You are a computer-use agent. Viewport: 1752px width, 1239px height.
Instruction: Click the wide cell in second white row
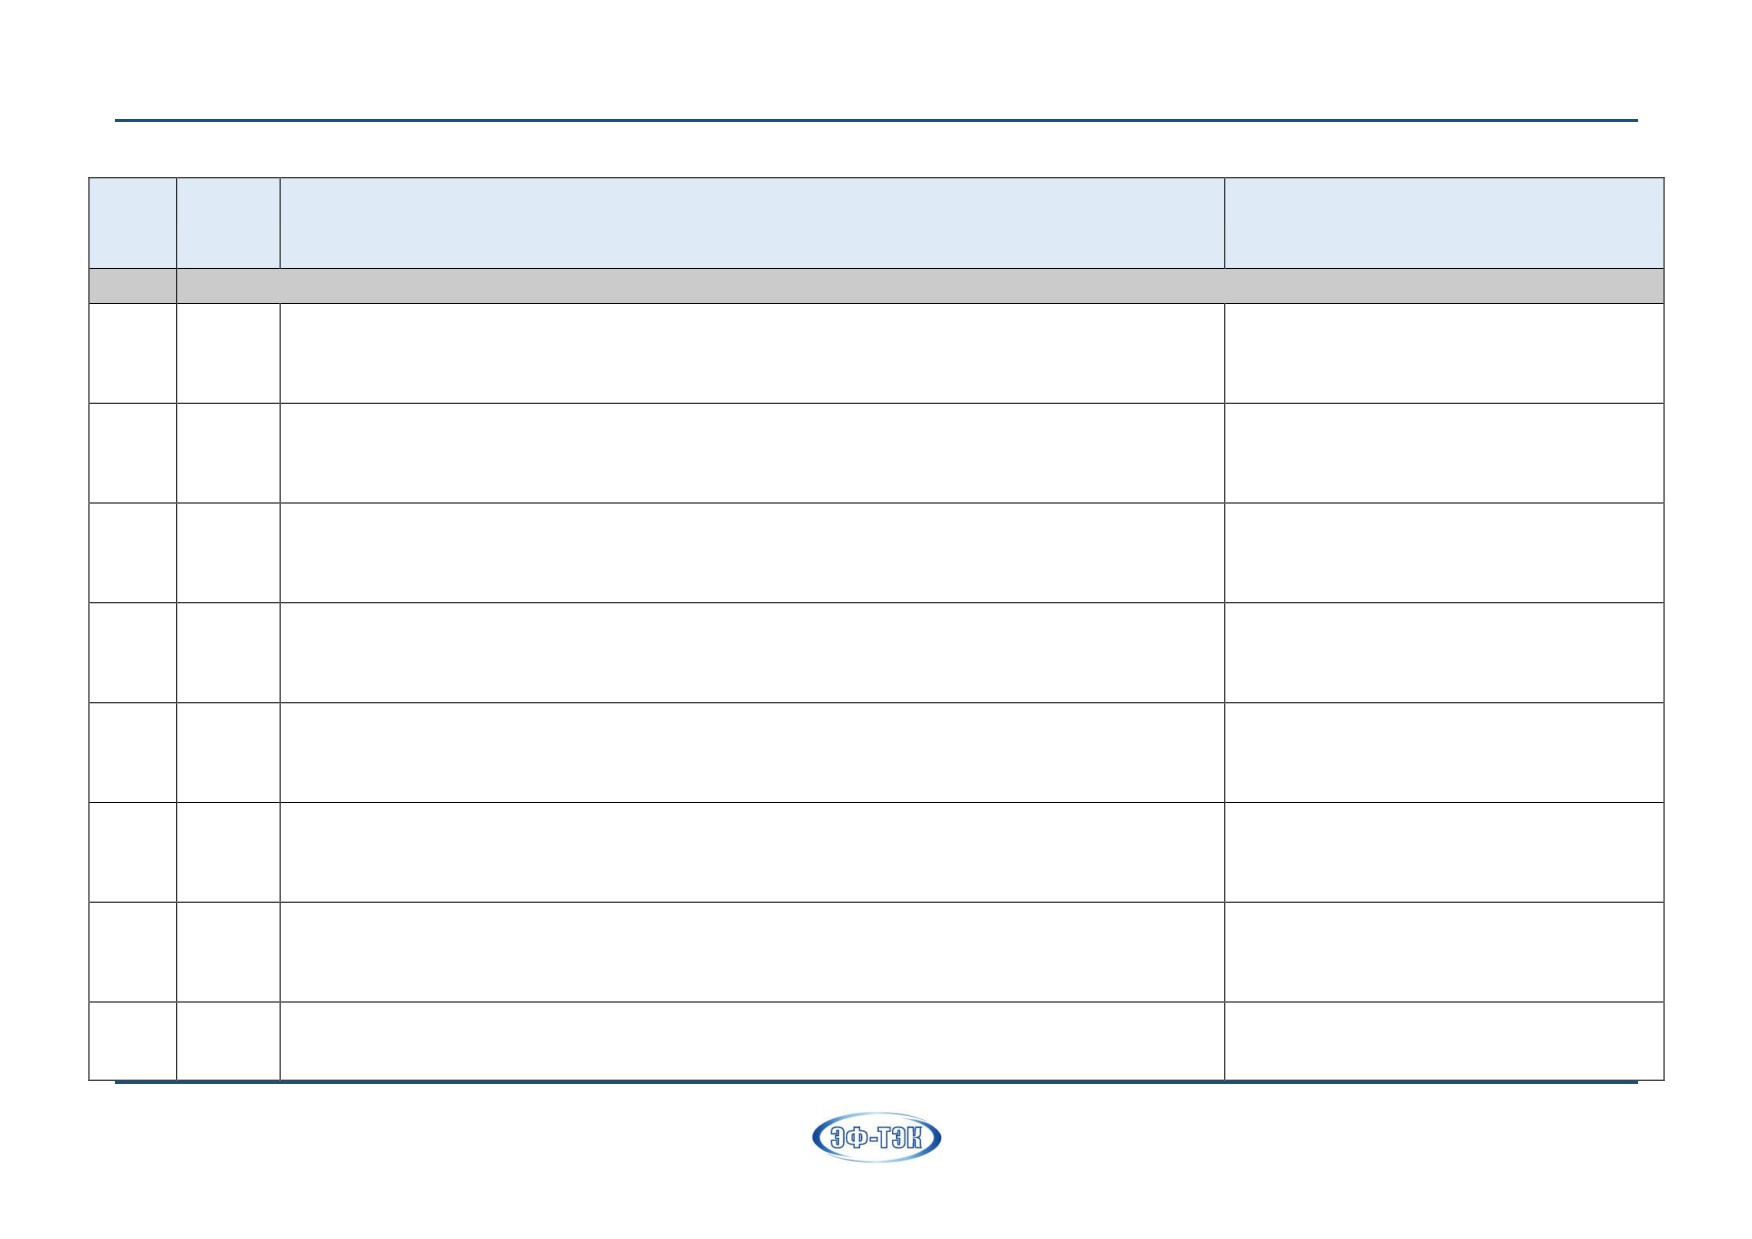coord(752,453)
